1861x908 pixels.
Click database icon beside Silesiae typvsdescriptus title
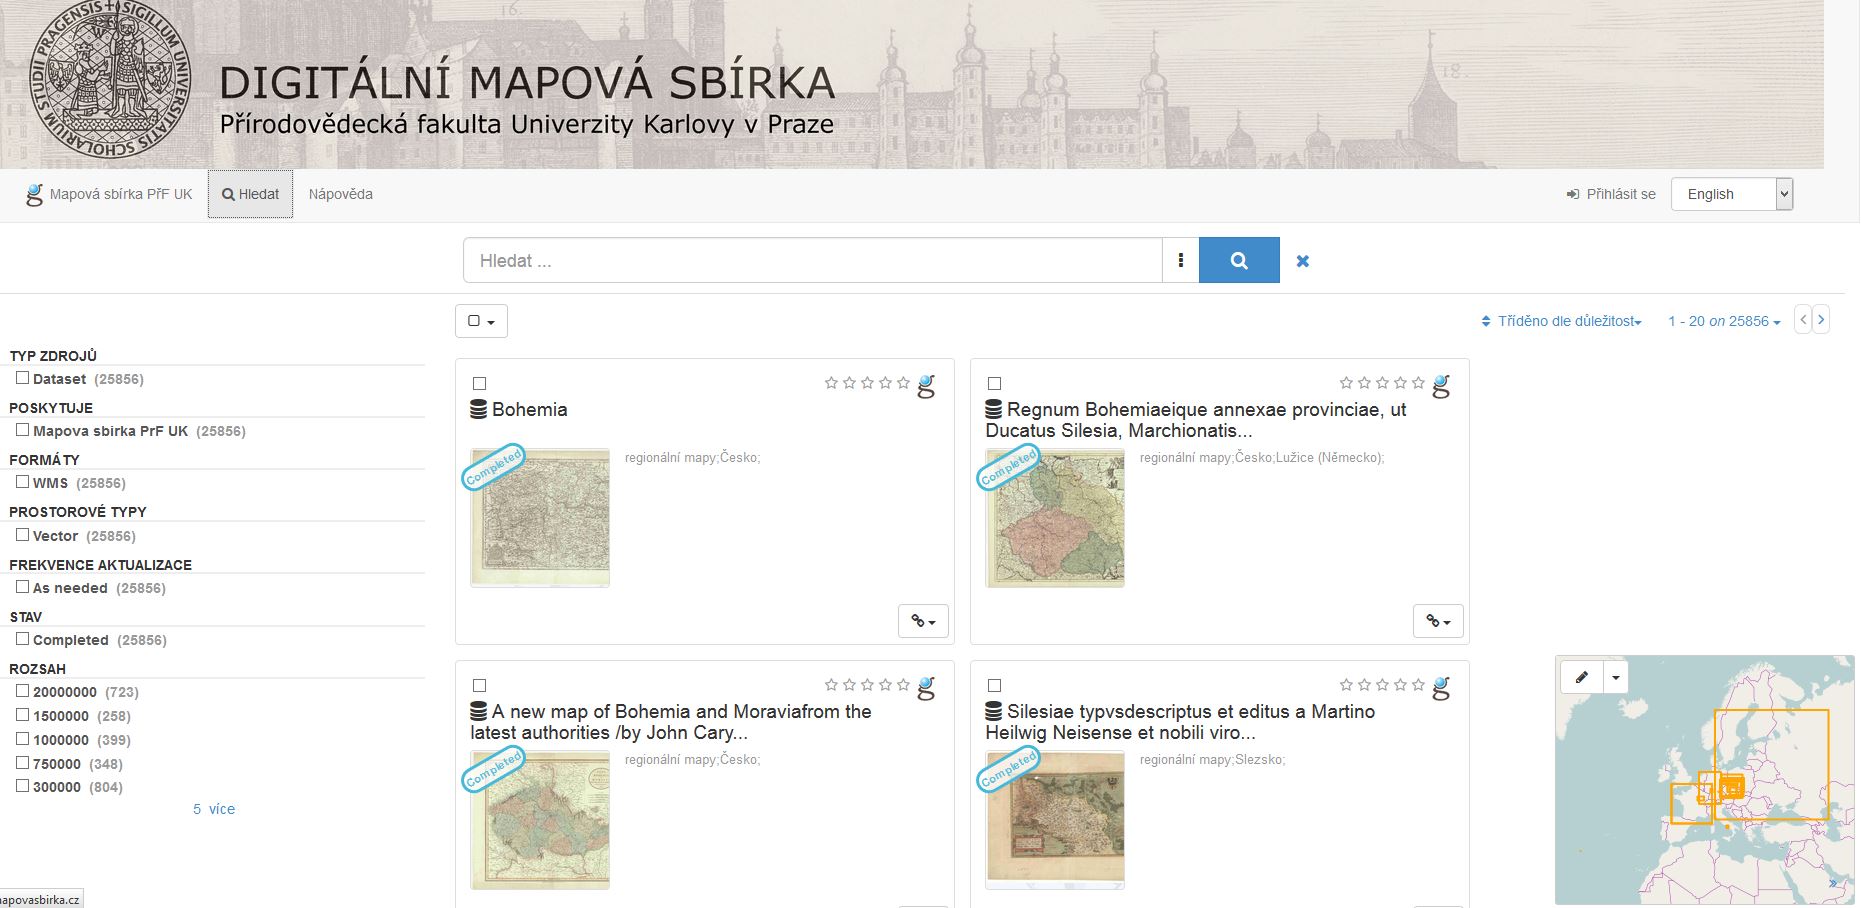[994, 711]
